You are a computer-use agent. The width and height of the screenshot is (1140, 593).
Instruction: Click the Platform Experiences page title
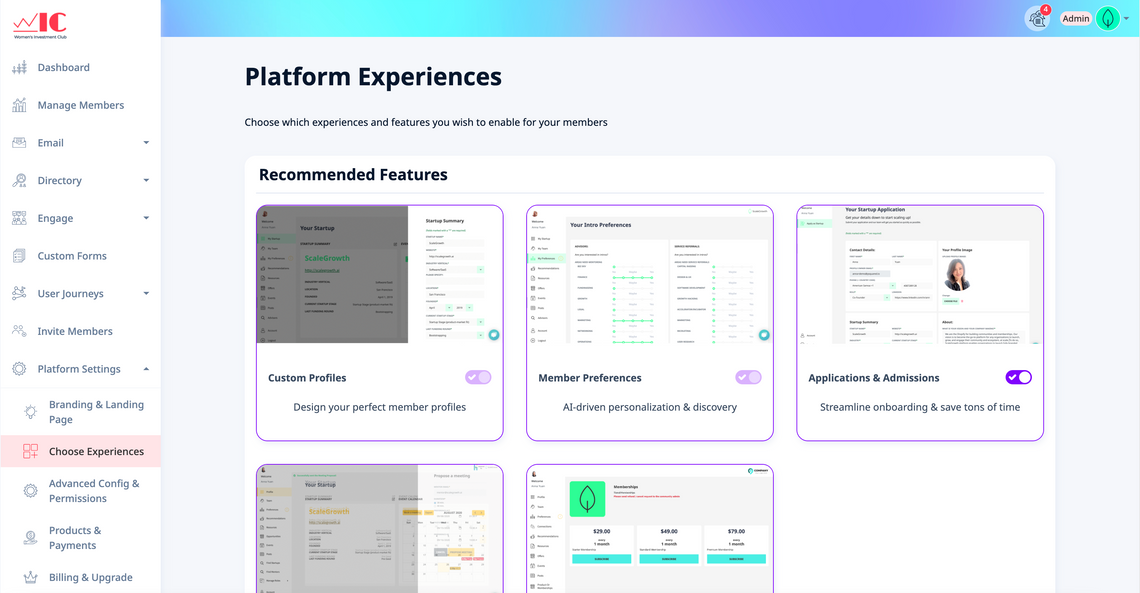click(x=373, y=77)
